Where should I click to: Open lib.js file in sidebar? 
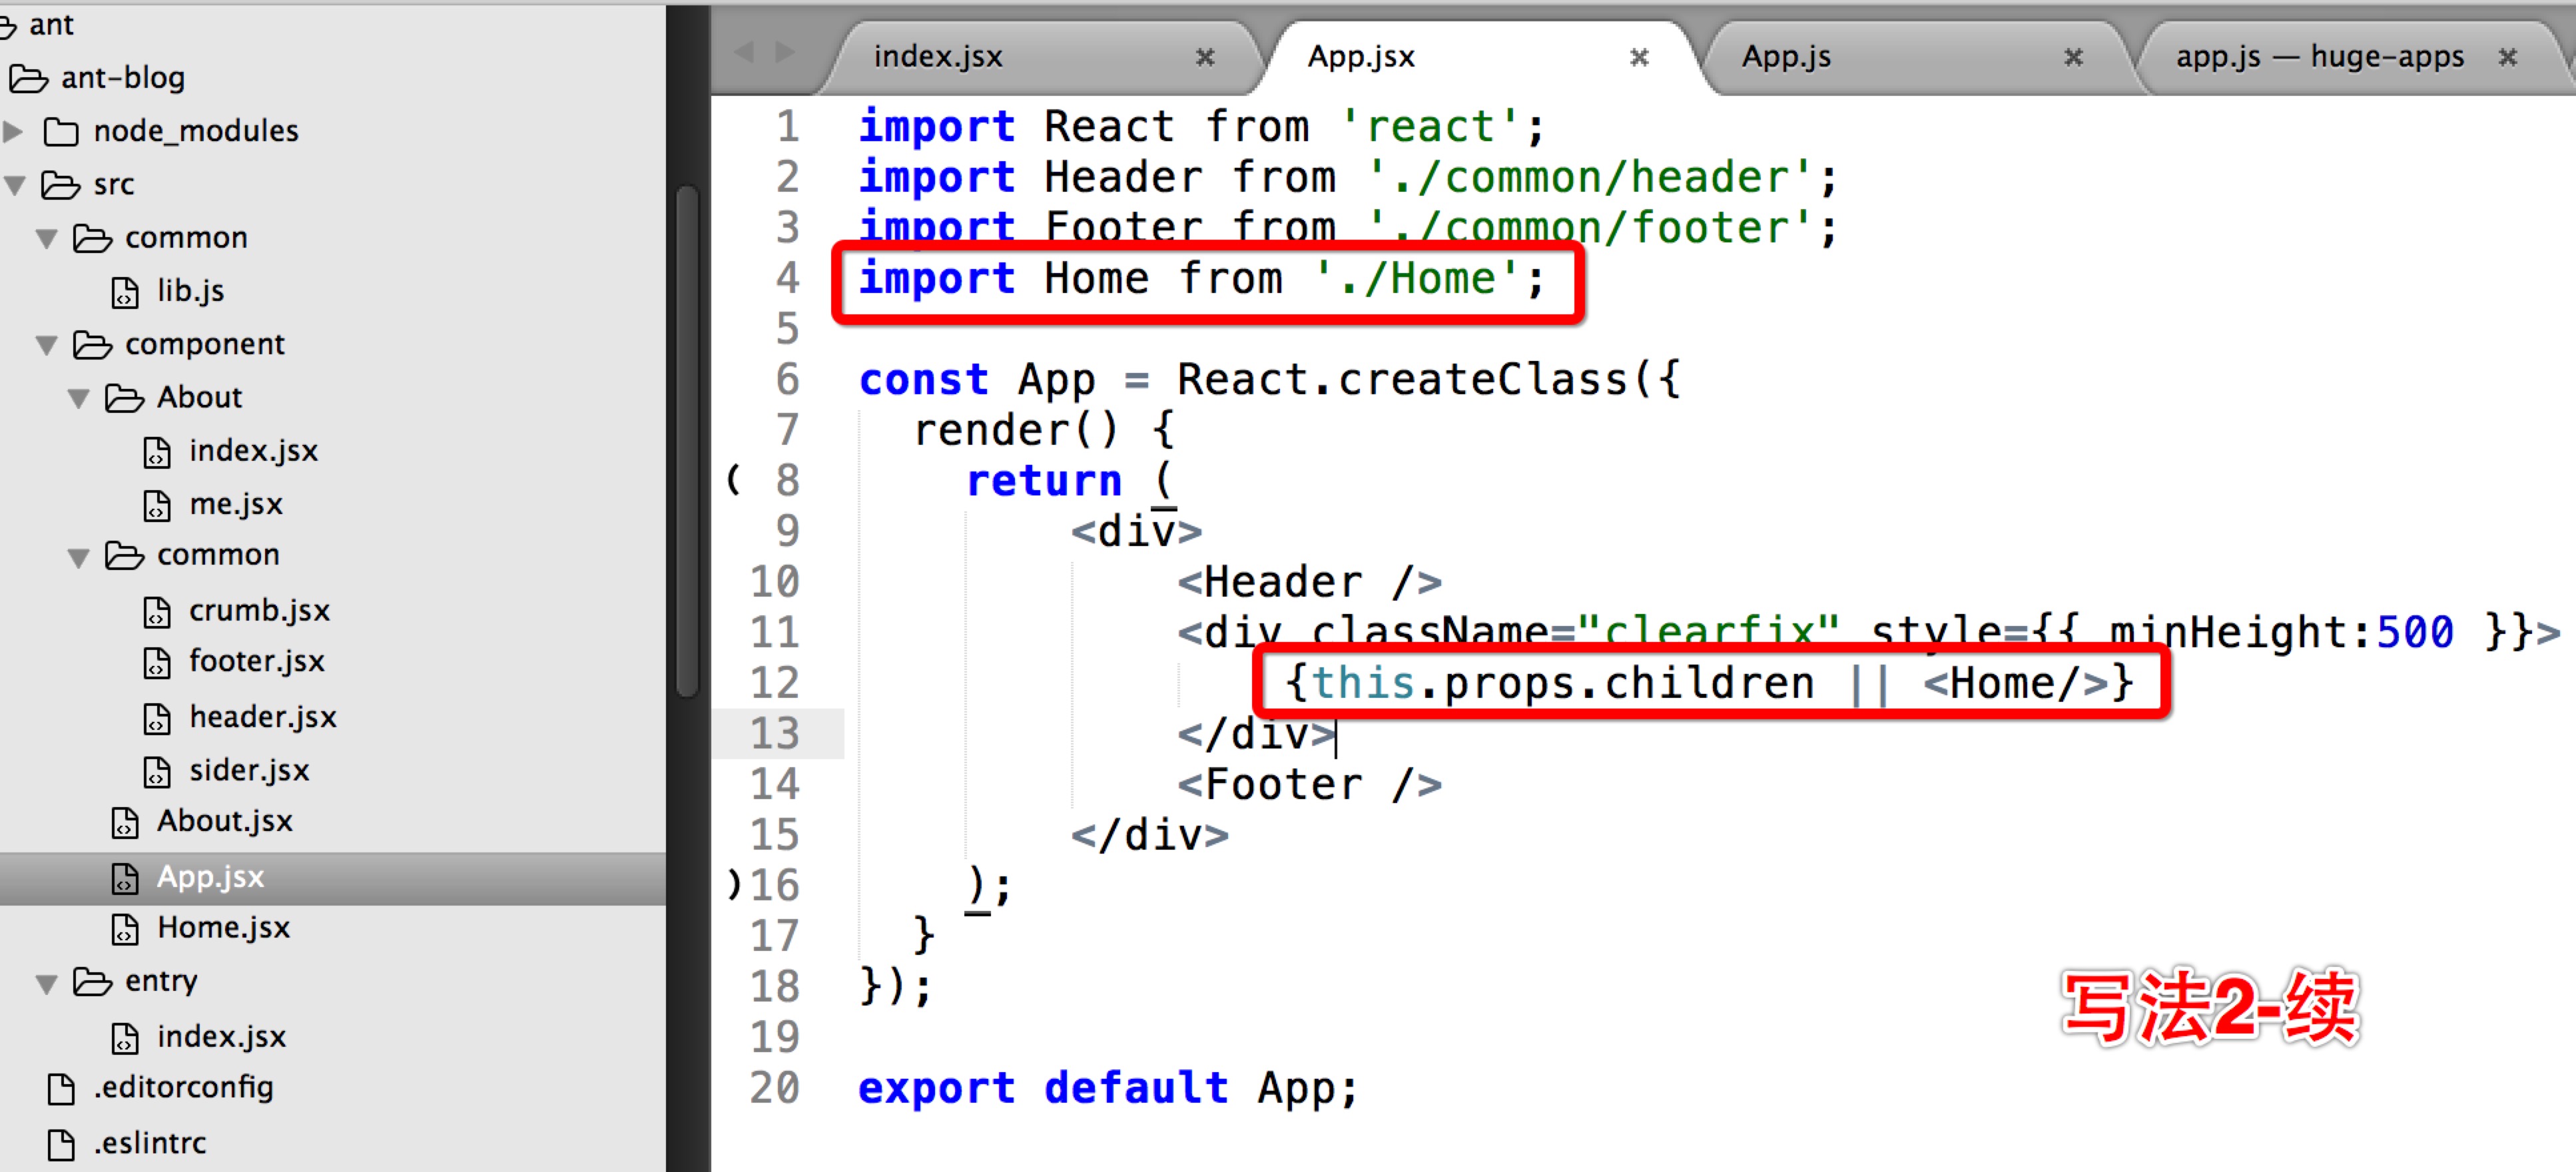point(190,291)
